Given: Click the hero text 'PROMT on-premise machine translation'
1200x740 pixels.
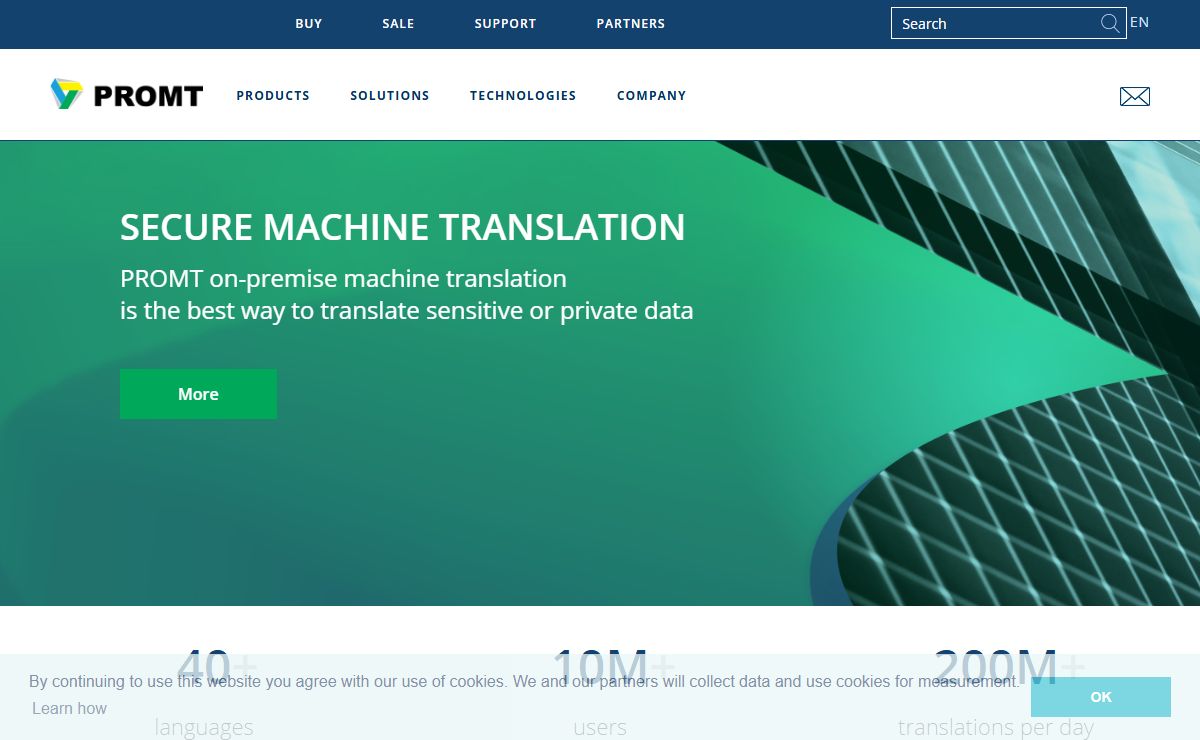Looking at the screenshot, I should [x=343, y=278].
